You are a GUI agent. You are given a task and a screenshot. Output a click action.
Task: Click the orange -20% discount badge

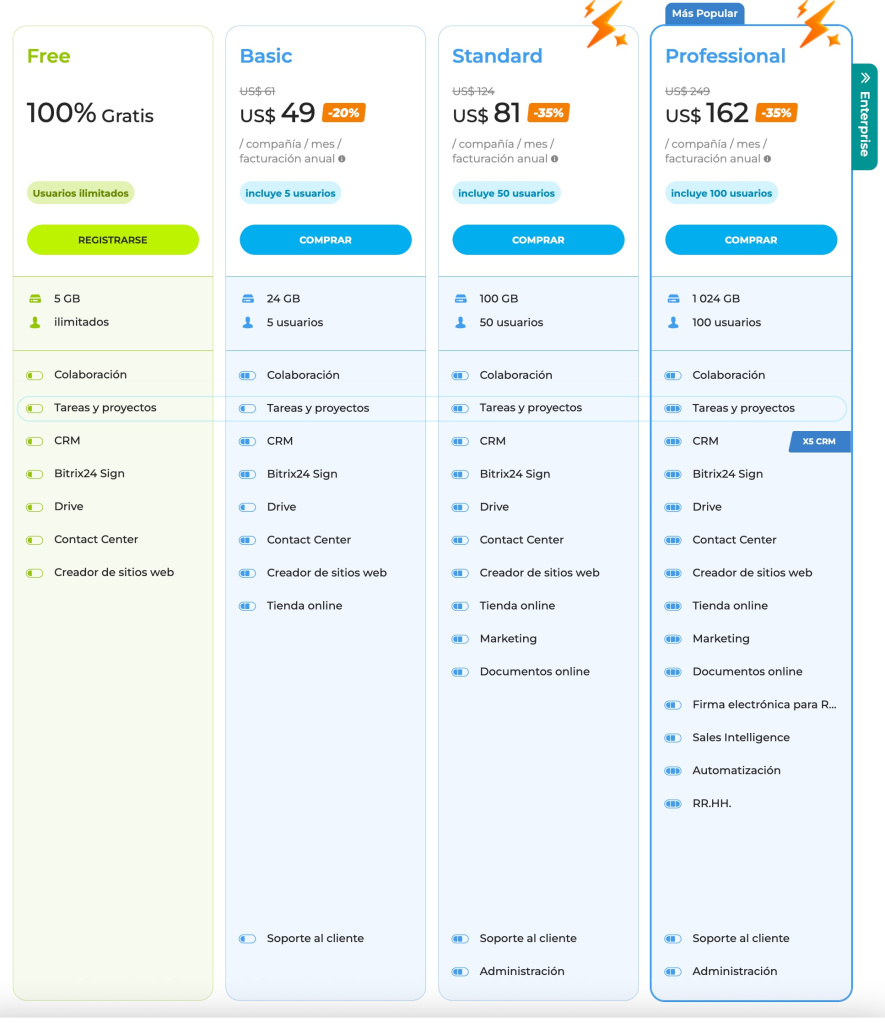[344, 113]
